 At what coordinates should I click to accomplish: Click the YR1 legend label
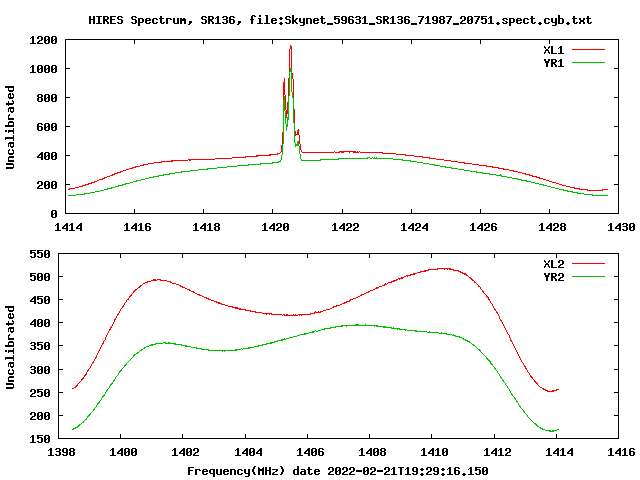click(553, 63)
